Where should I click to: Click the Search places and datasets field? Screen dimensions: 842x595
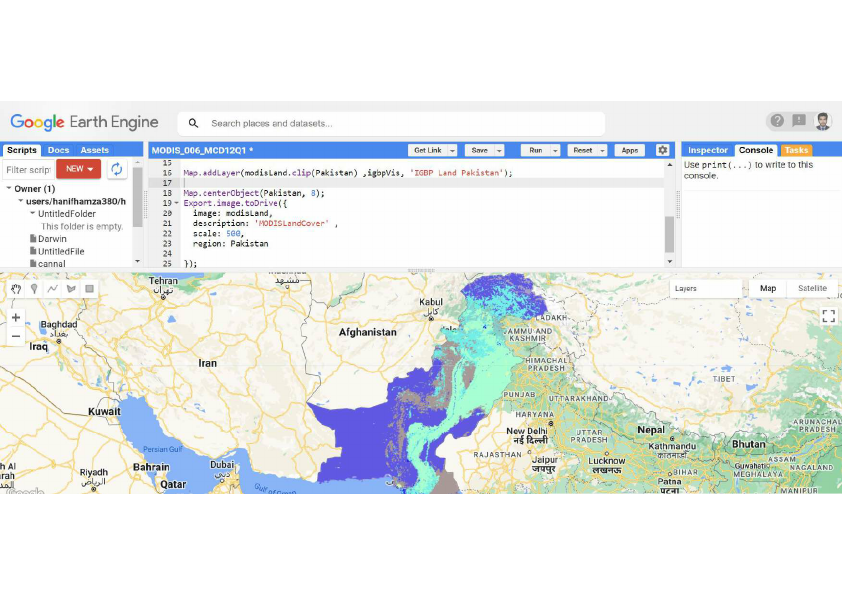(391, 124)
